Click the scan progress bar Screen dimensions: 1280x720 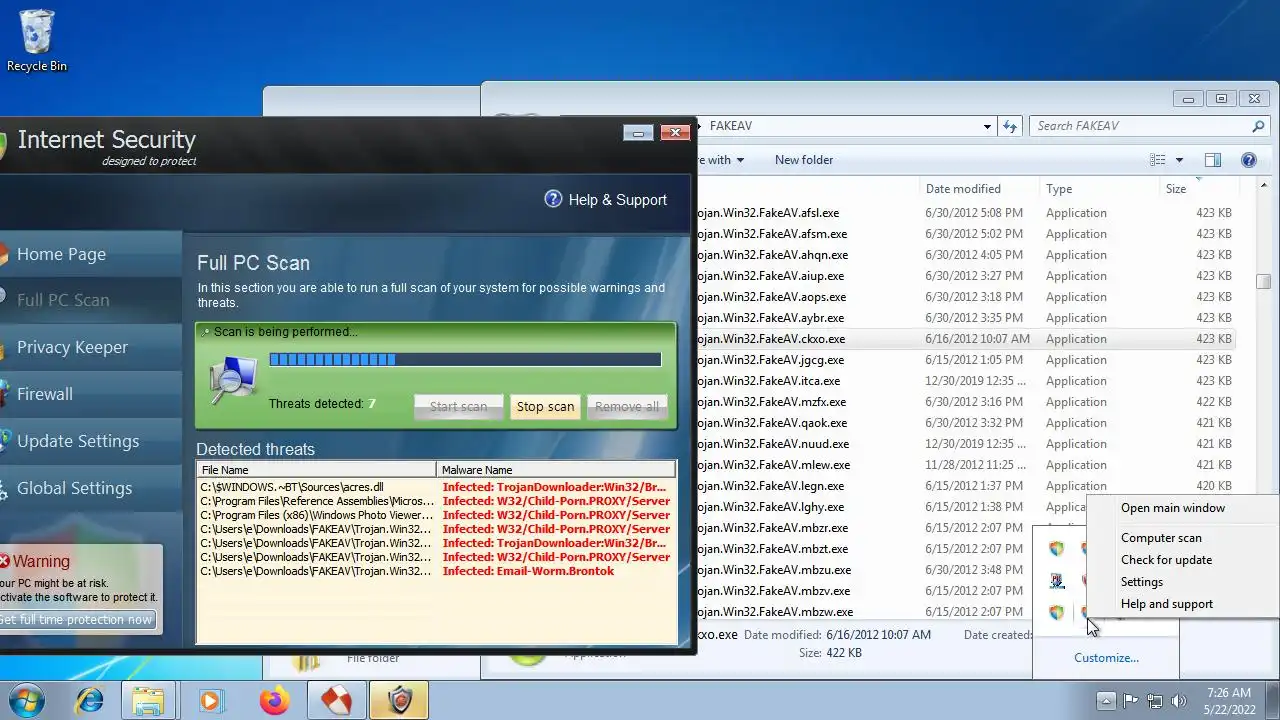click(465, 359)
